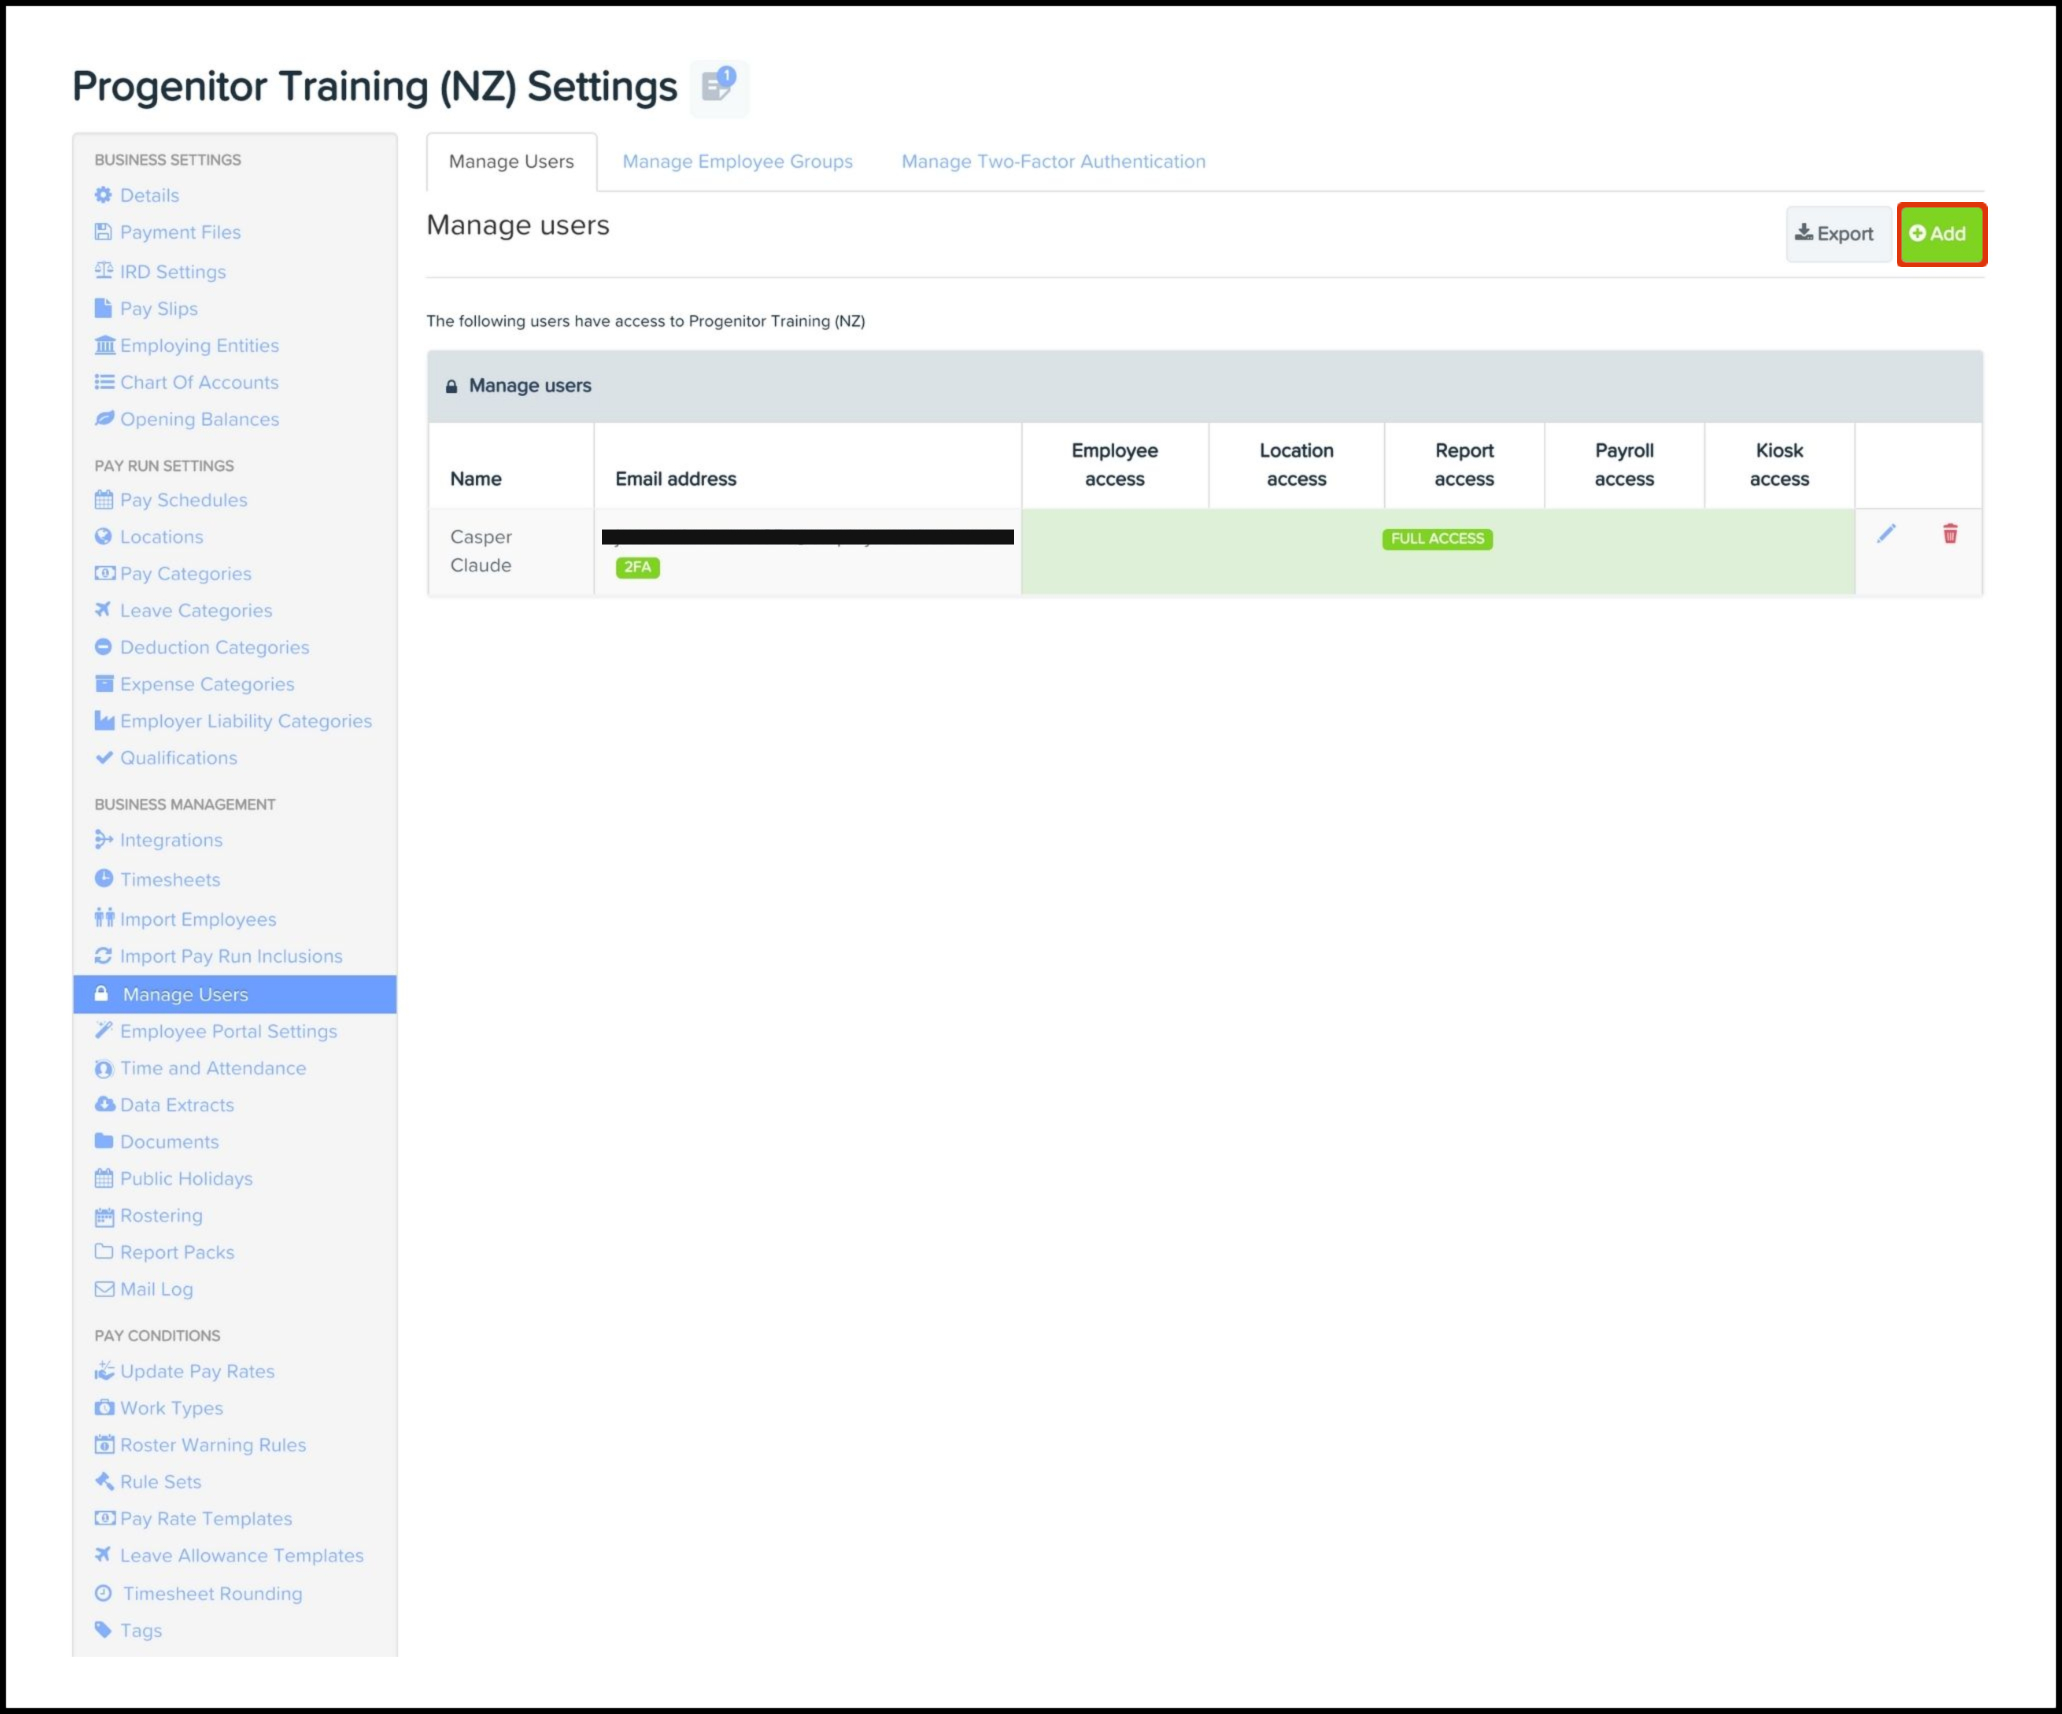Click the IRD Settings scales icon

[103, 271]
